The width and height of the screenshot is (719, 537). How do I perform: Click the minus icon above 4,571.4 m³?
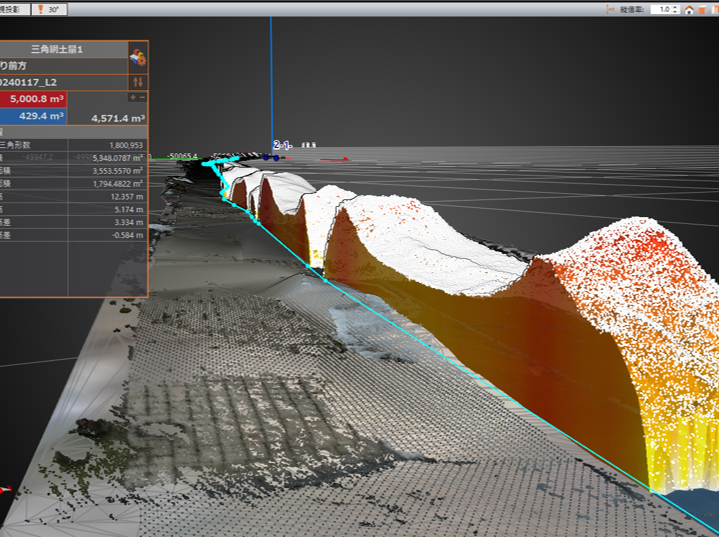point(142,97)
